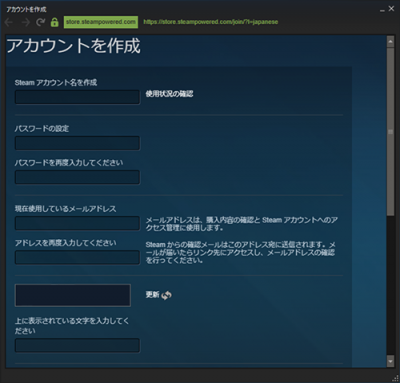Click the 現在使用しているメールアドレス email field
Viewport: 400px width, 383px height.
[77, 223]
